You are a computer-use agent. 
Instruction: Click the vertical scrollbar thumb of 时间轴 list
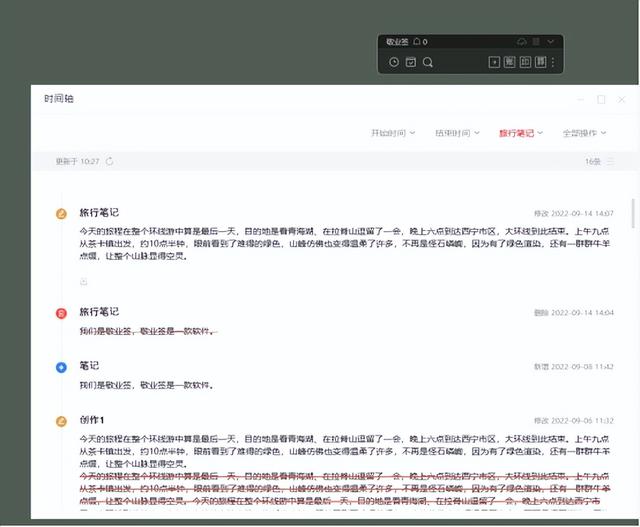[633, 213]
